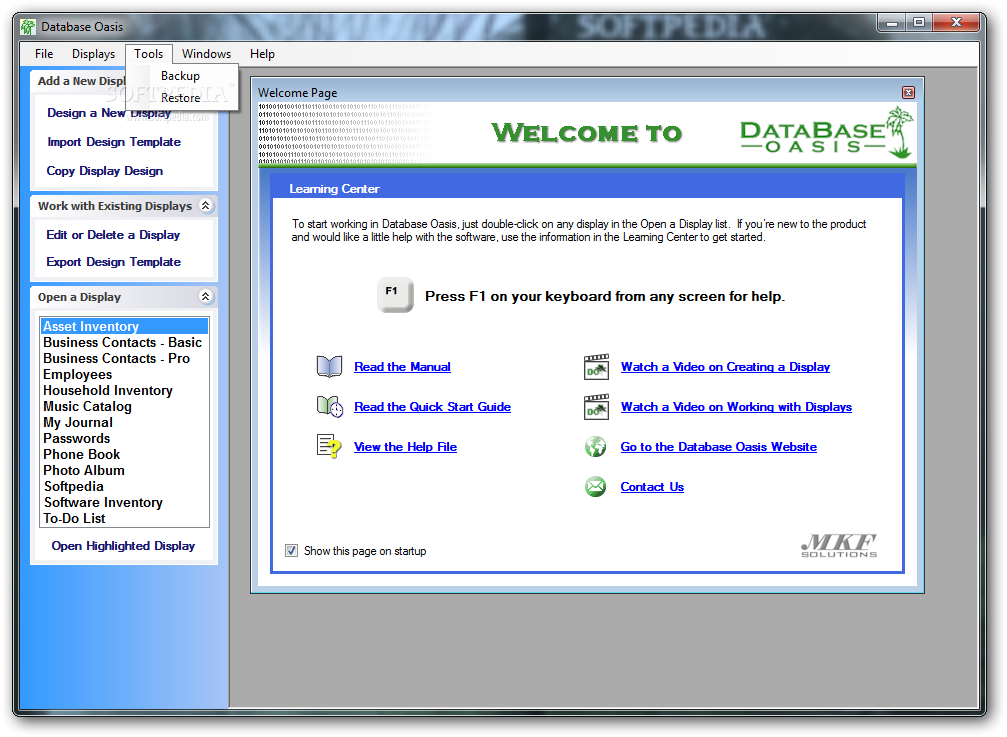1007x737 pixels.
Task: Uncheck Show this page on startup
Action: click(x=292, y=551)
